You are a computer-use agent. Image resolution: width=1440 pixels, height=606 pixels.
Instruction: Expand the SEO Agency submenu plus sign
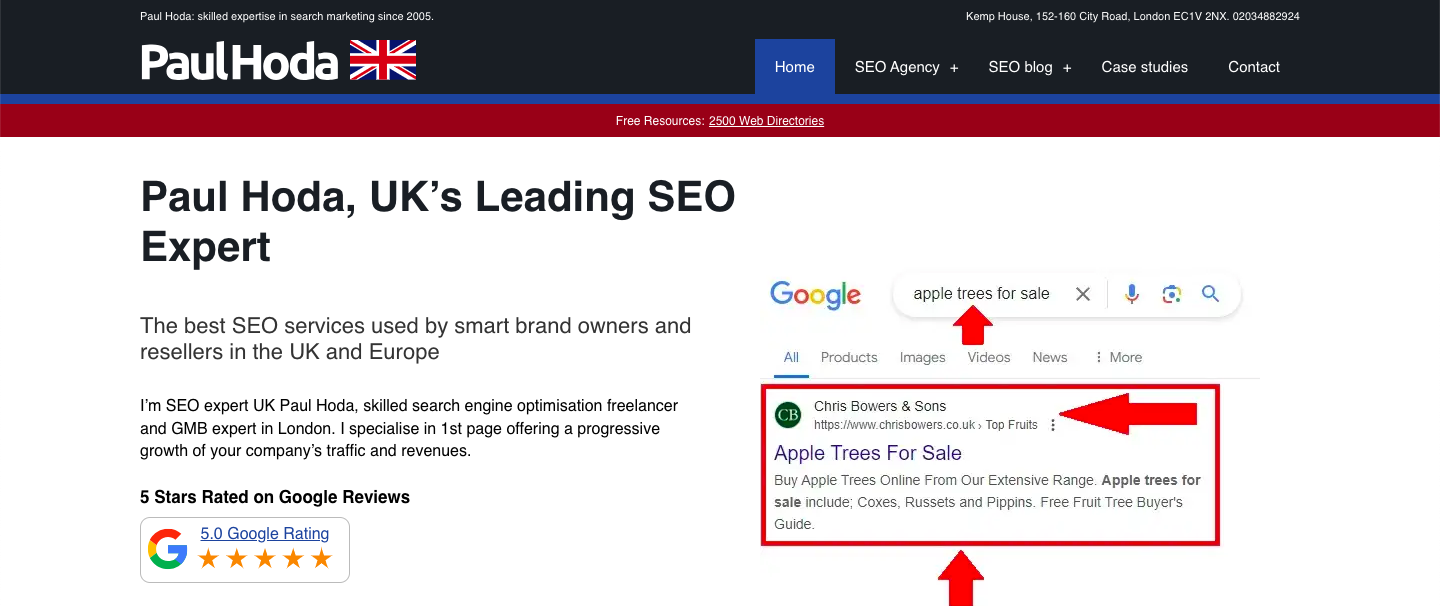coord(954,68)
